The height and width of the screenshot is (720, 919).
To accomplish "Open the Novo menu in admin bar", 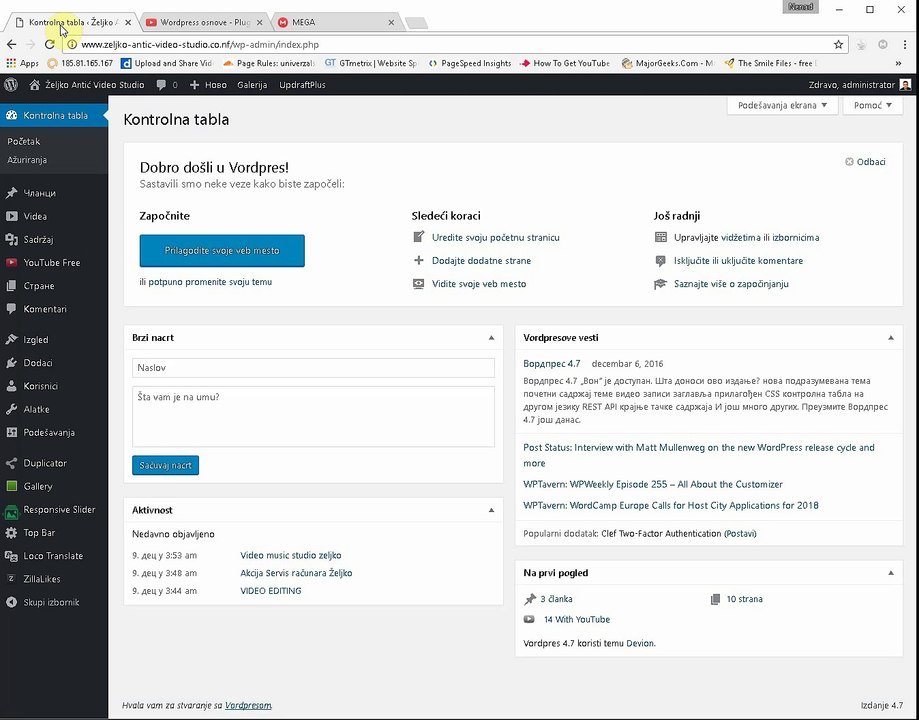I will [x=208, y=85].
